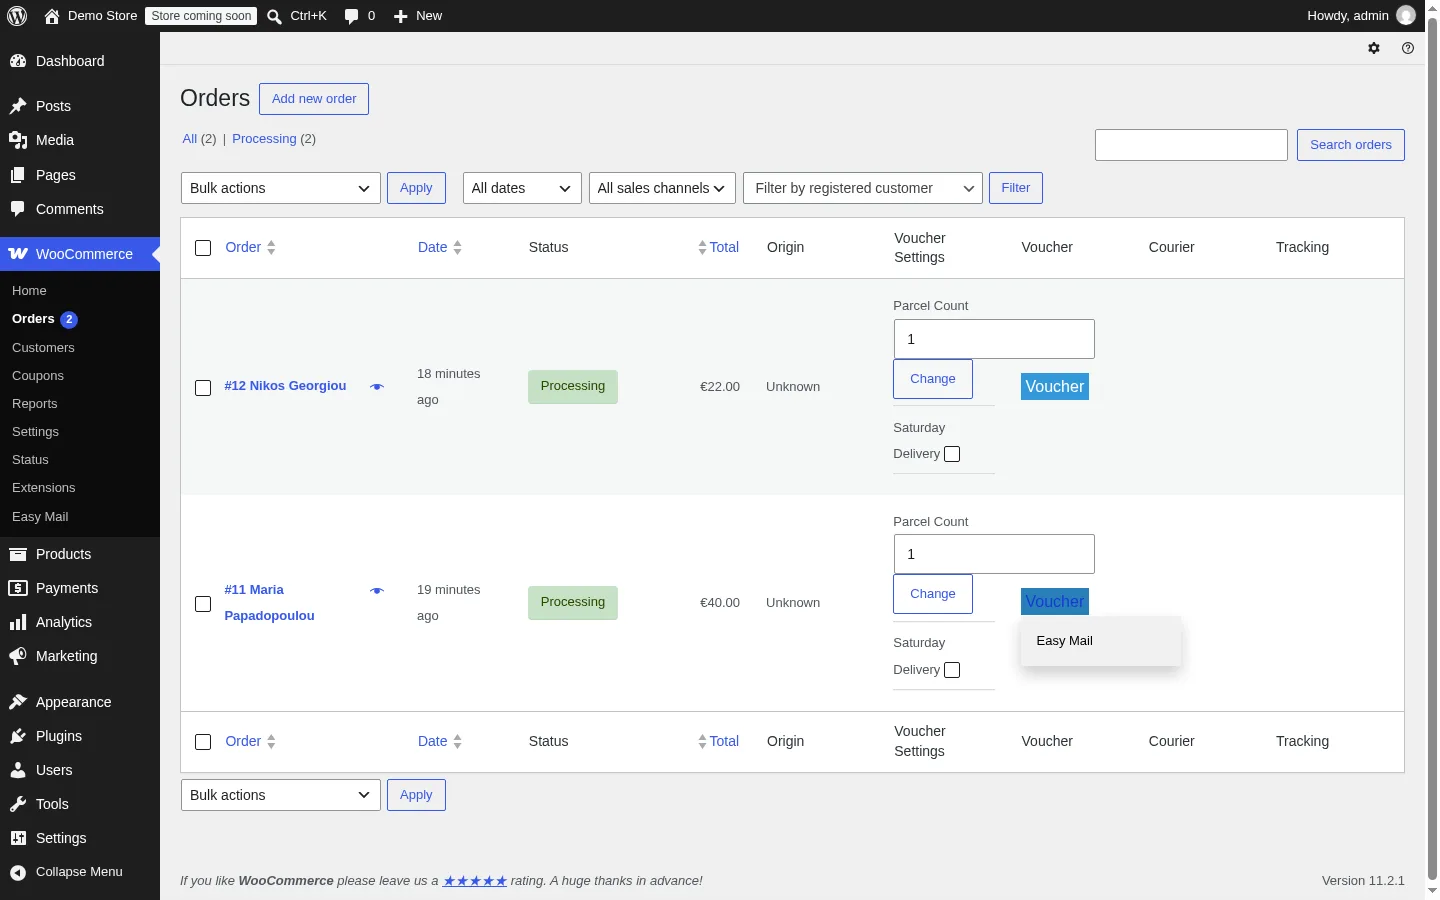Screen dimensions: 1440x900
Task: Switch to the Processing orders filter
Action: pos(264,139)
